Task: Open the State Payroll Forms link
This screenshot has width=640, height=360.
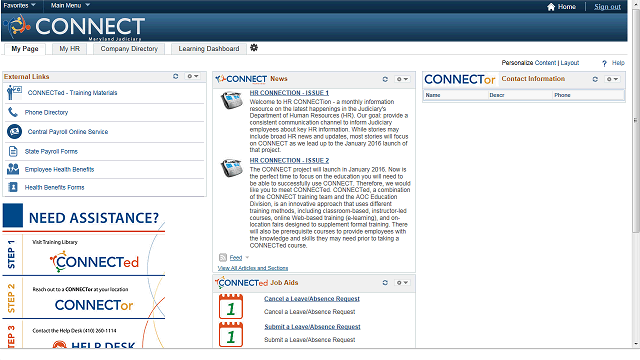Action: (51, 151)
